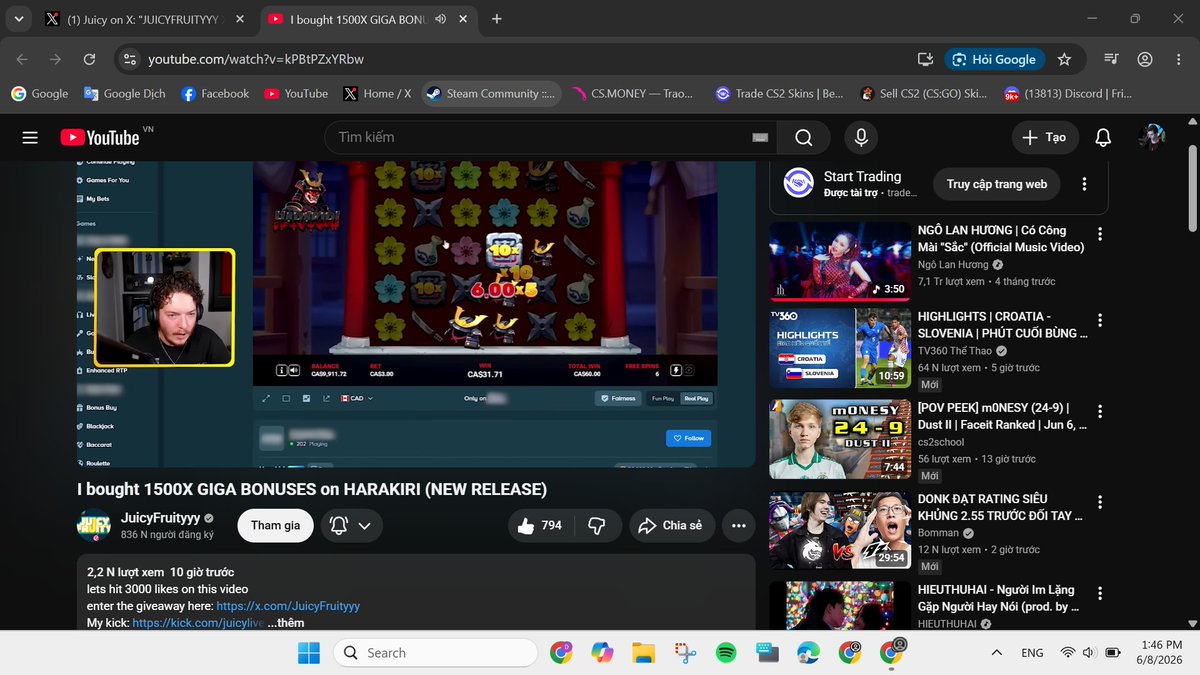1200x675 pixels.
Task: Open Google Dịch bookmark
Action: 125,93
